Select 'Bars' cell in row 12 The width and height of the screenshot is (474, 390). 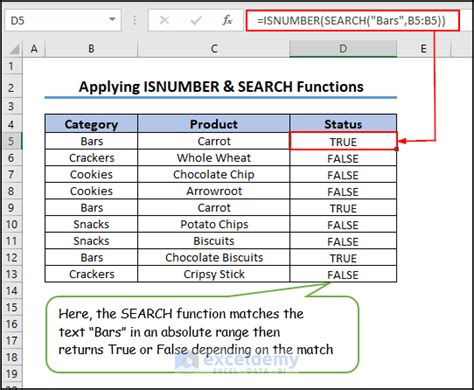click(x=91, y=257)
